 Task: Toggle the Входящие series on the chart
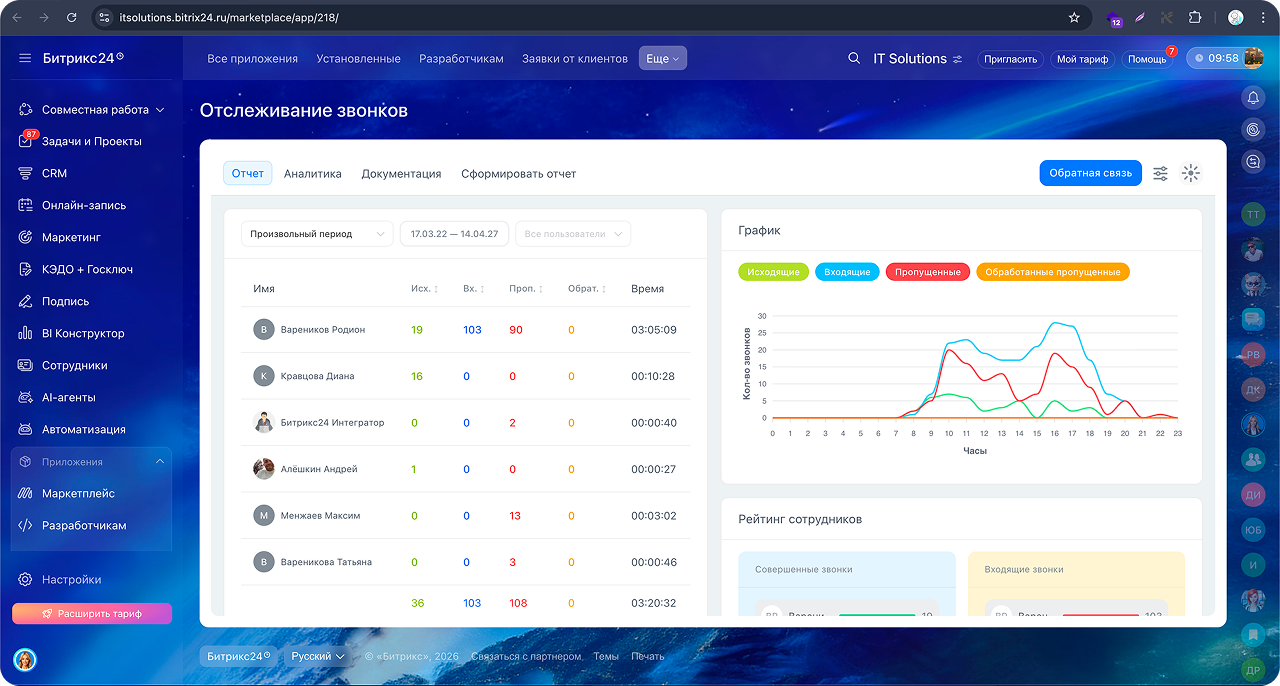(847, 272)
